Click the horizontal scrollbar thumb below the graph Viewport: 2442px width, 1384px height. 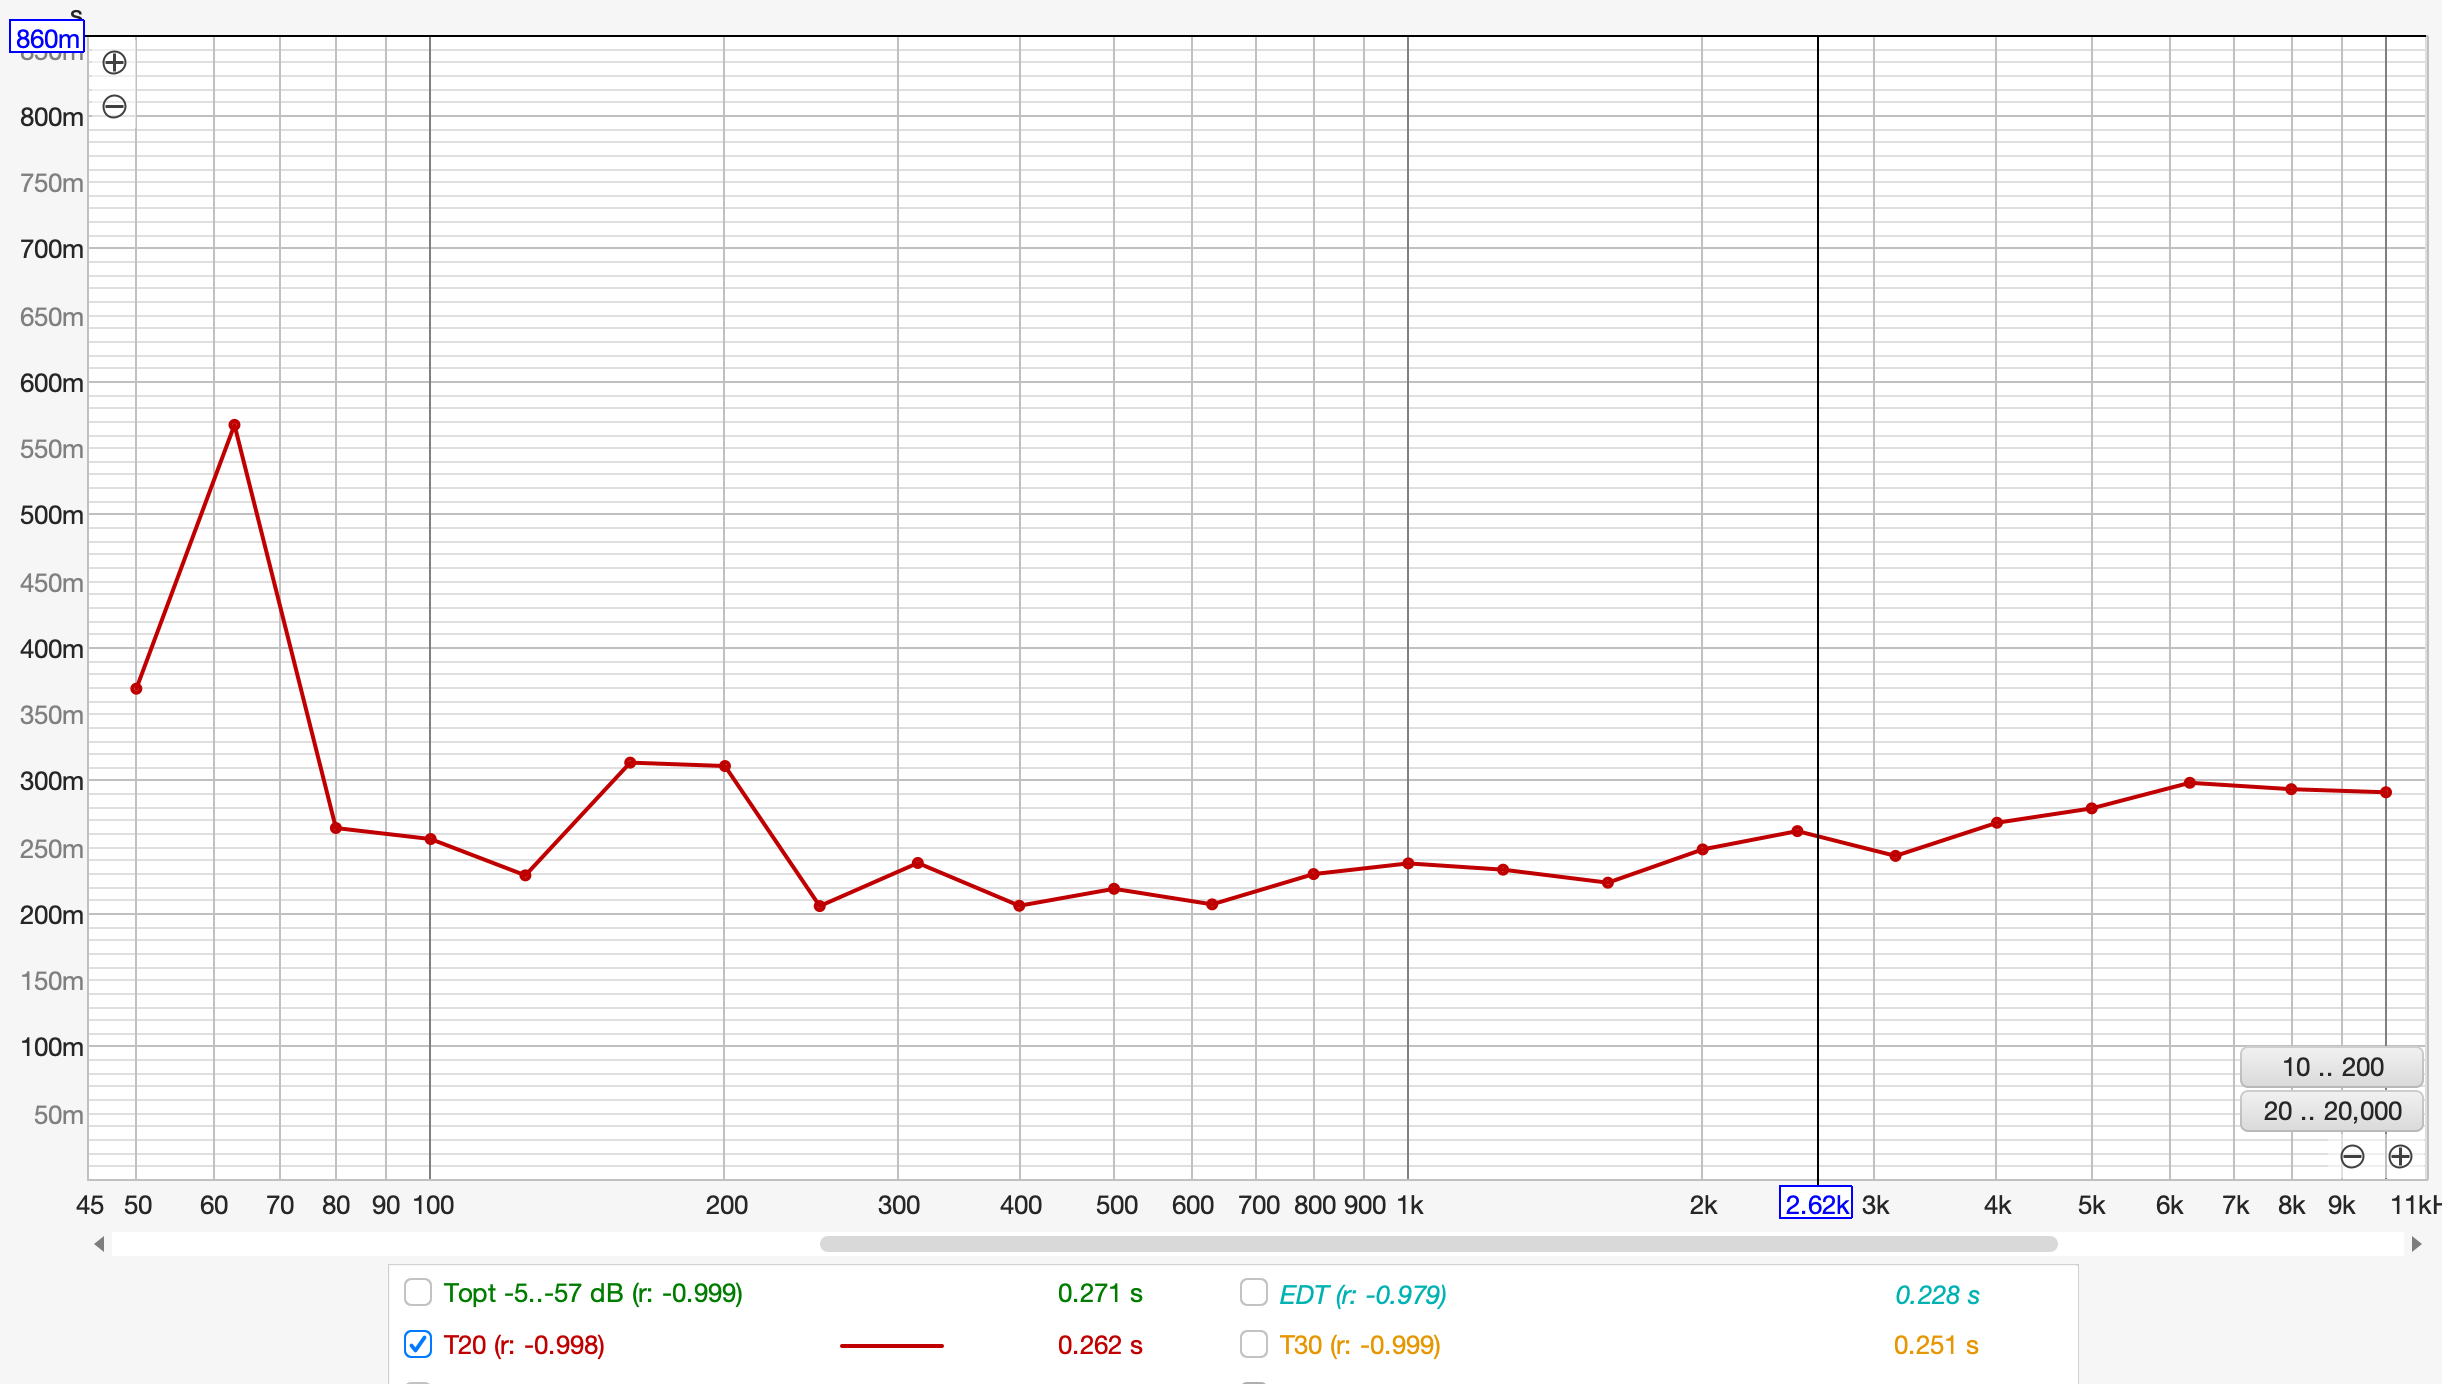[1438, 1244]
